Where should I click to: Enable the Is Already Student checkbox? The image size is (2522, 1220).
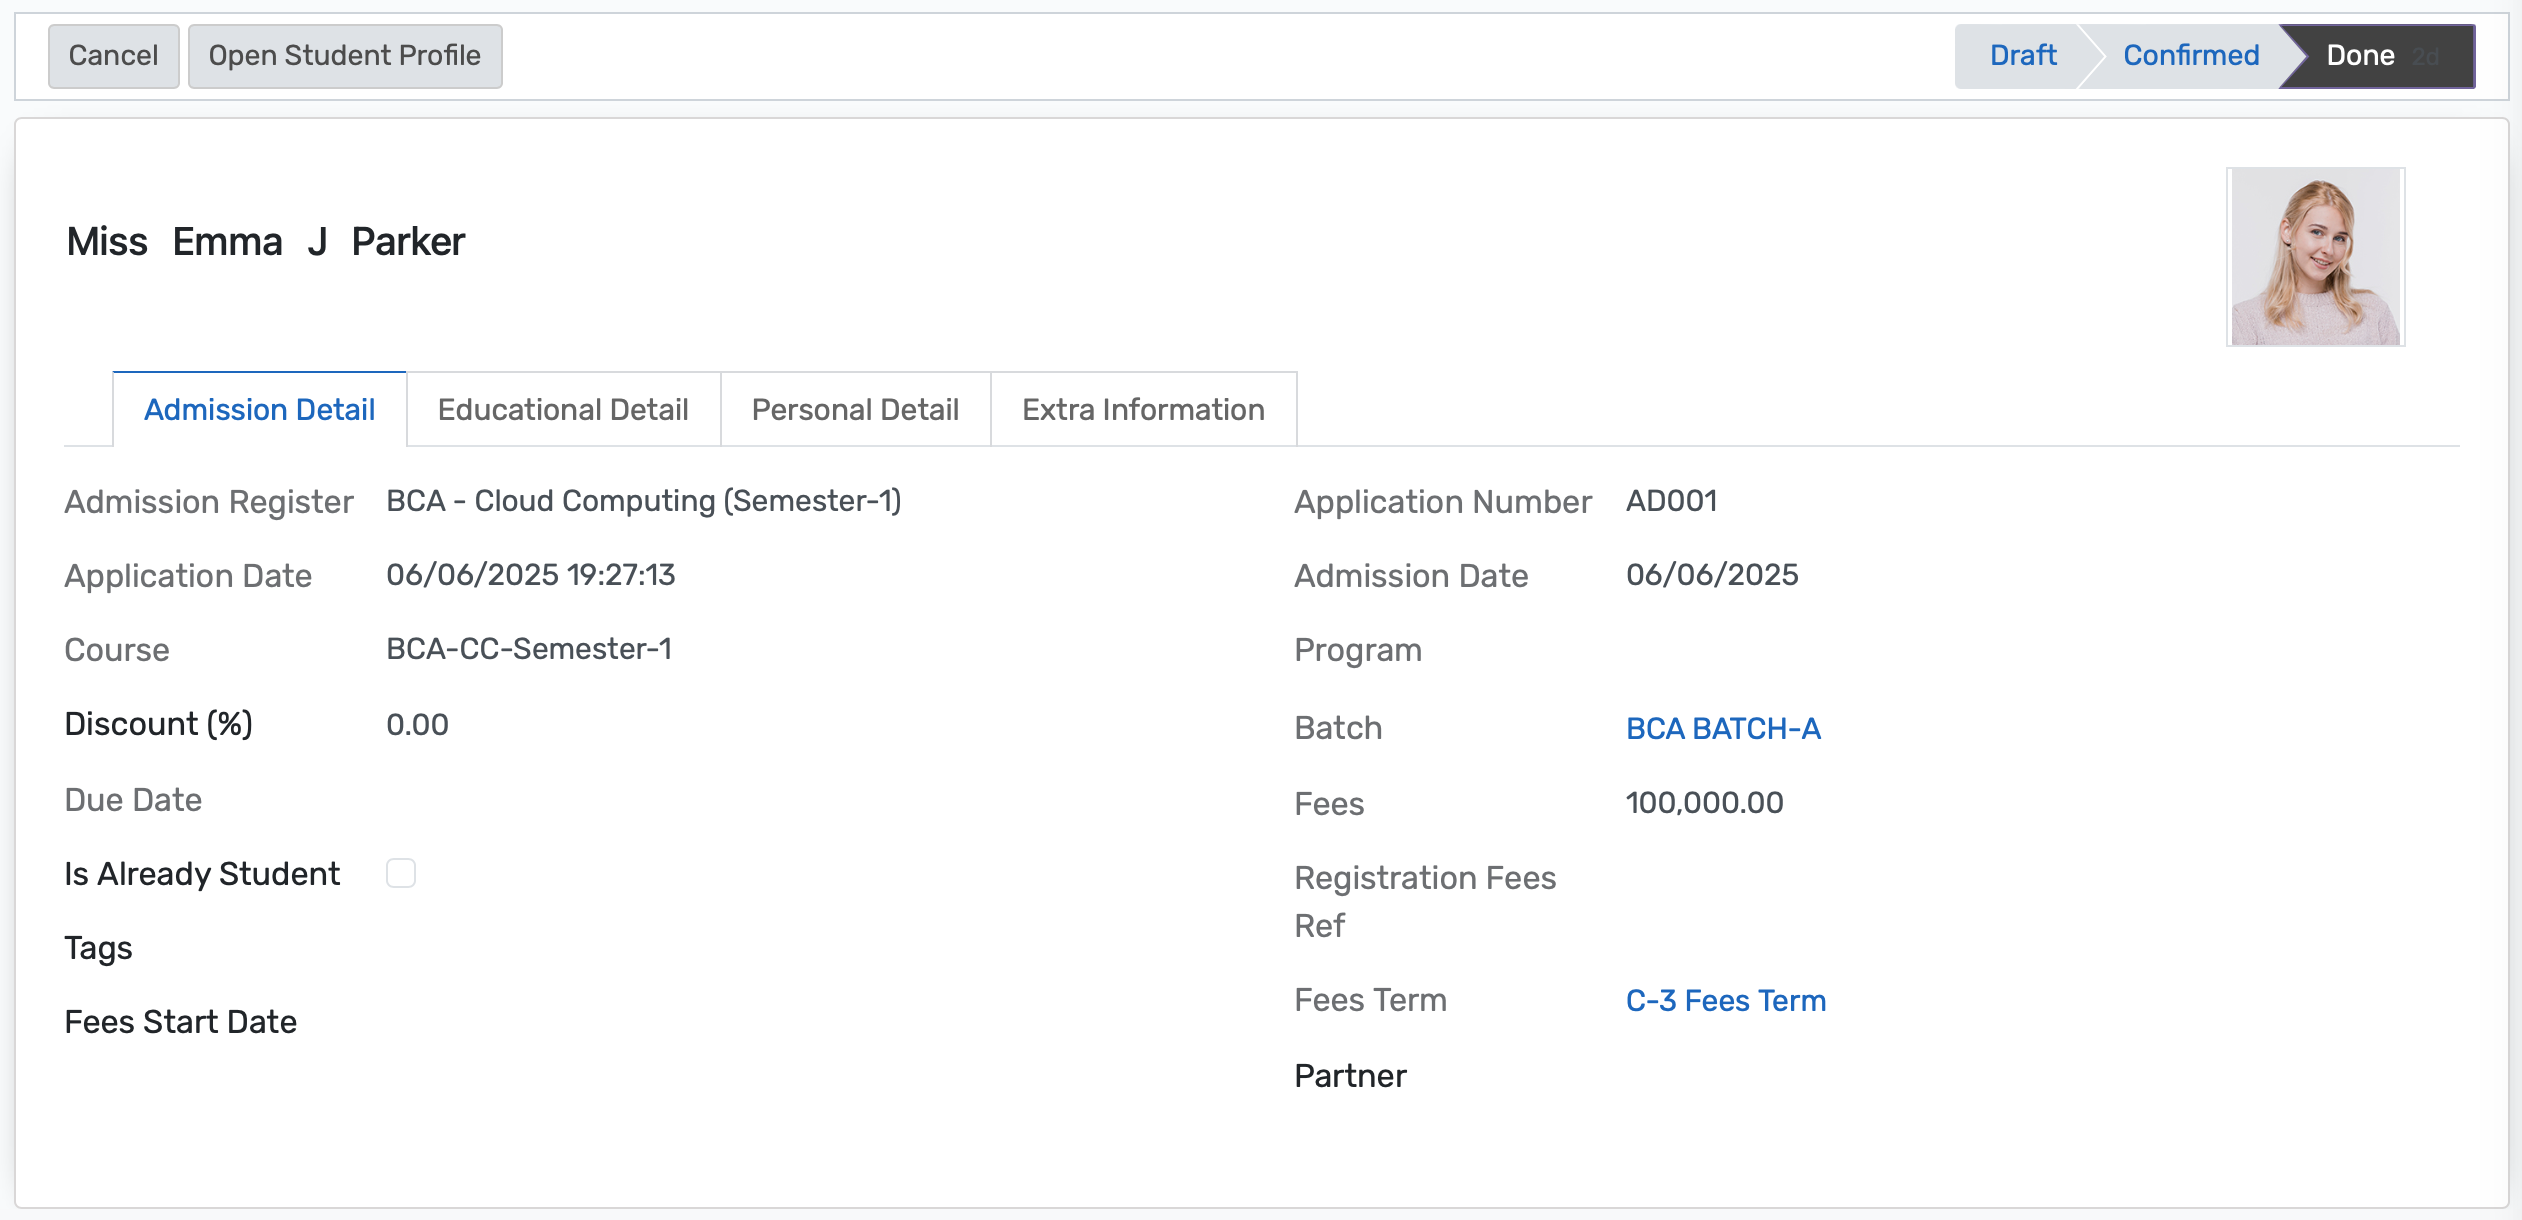401,873
